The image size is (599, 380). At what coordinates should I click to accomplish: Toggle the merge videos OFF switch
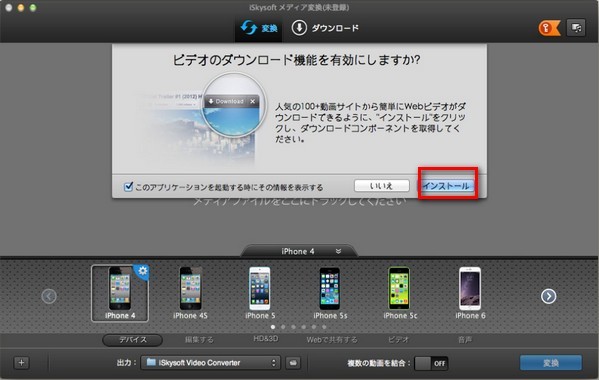pyautogui.click(x=431, y=363)
